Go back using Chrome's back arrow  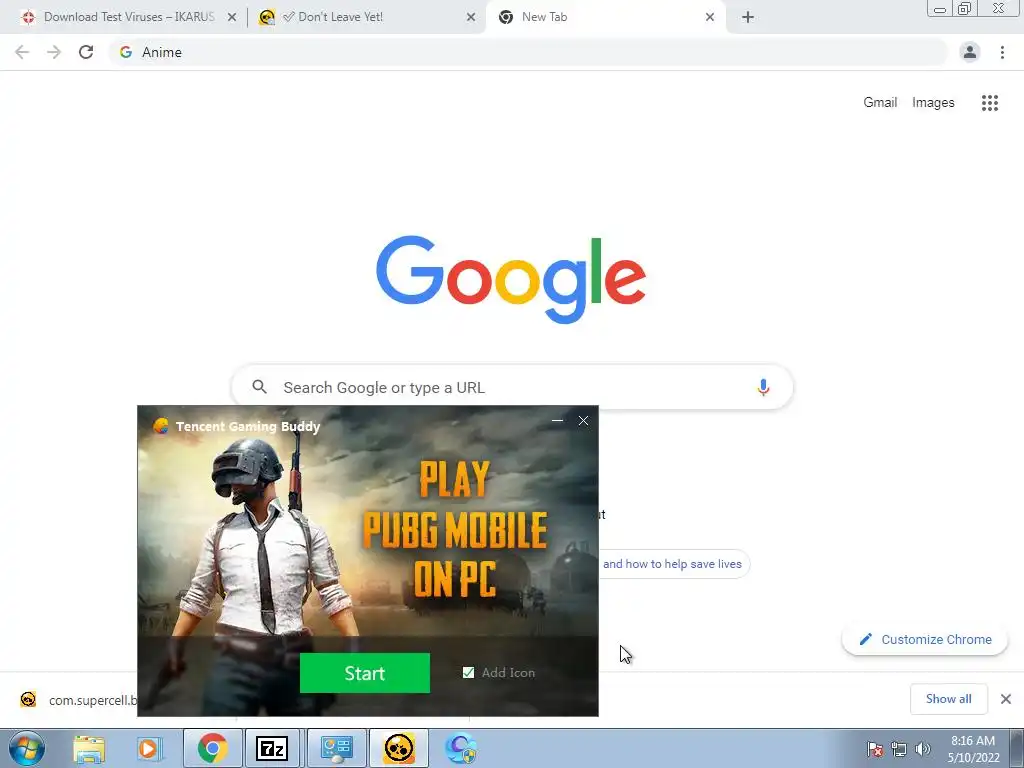tap(22, 52)
